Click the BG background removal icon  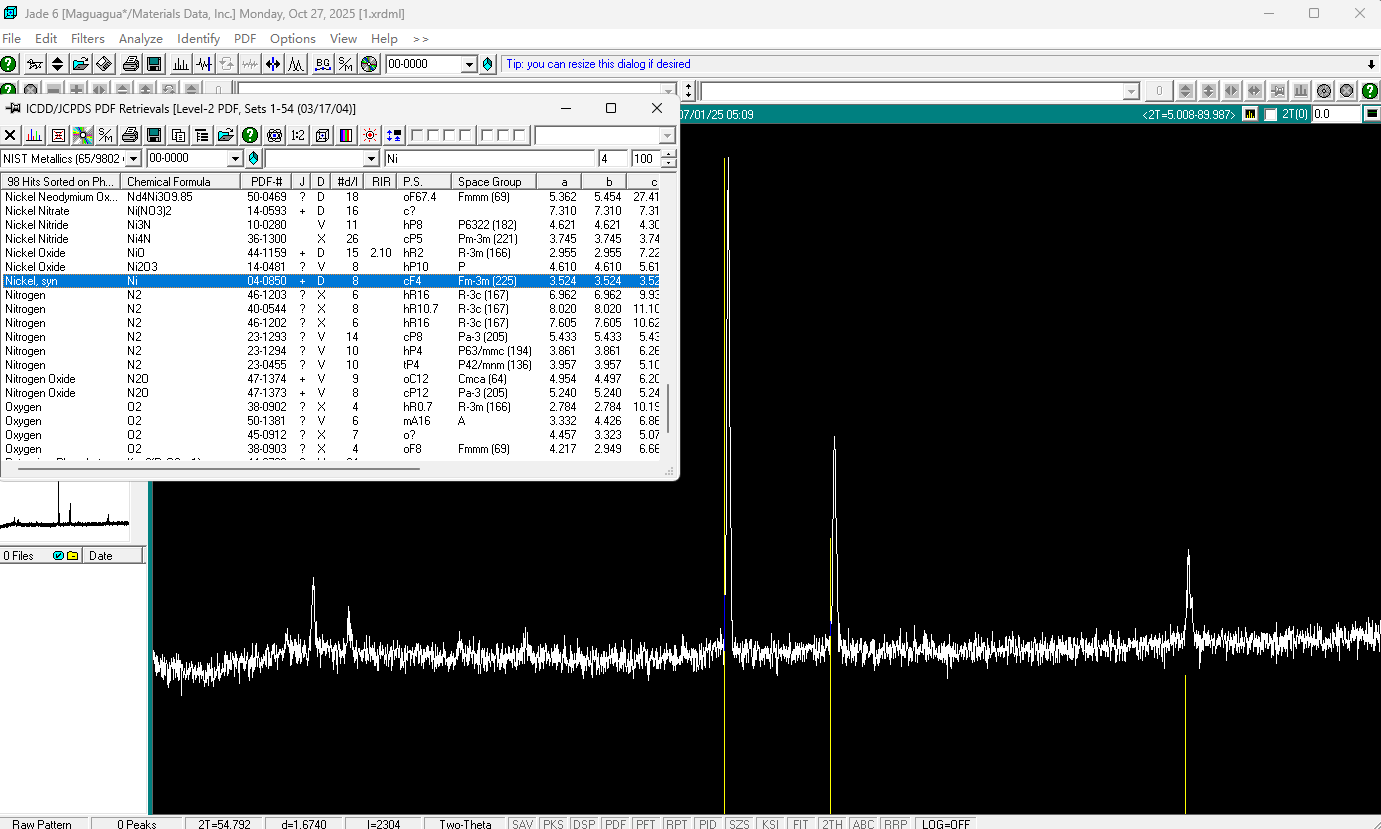pos(322,64)
